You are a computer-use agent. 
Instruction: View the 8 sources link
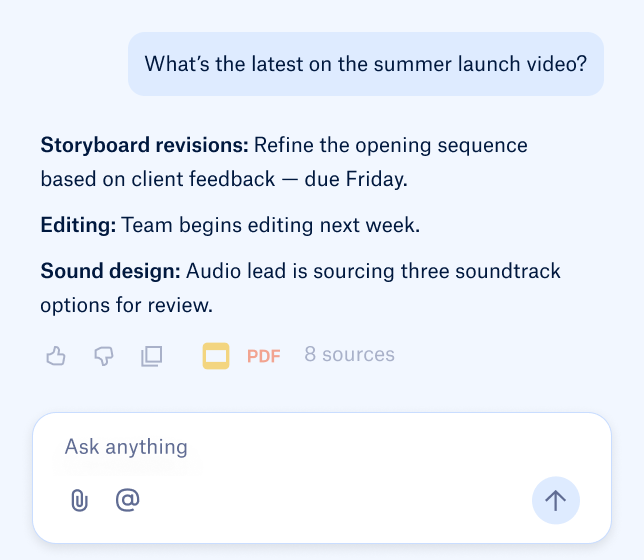click(349, 355)
